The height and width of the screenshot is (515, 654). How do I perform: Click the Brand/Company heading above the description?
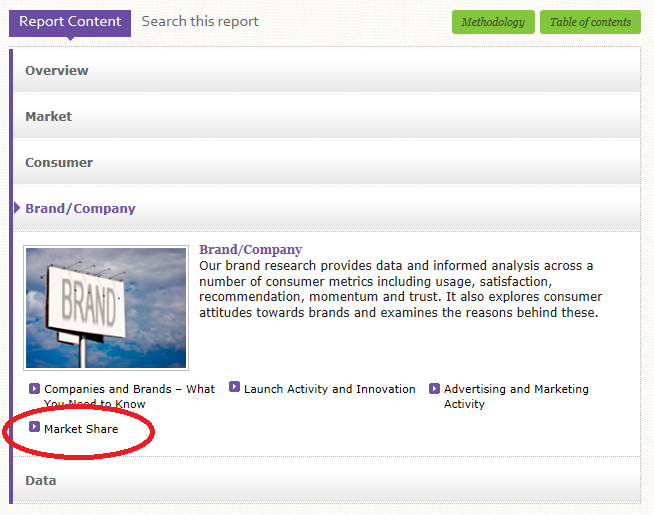click(250, 249)
